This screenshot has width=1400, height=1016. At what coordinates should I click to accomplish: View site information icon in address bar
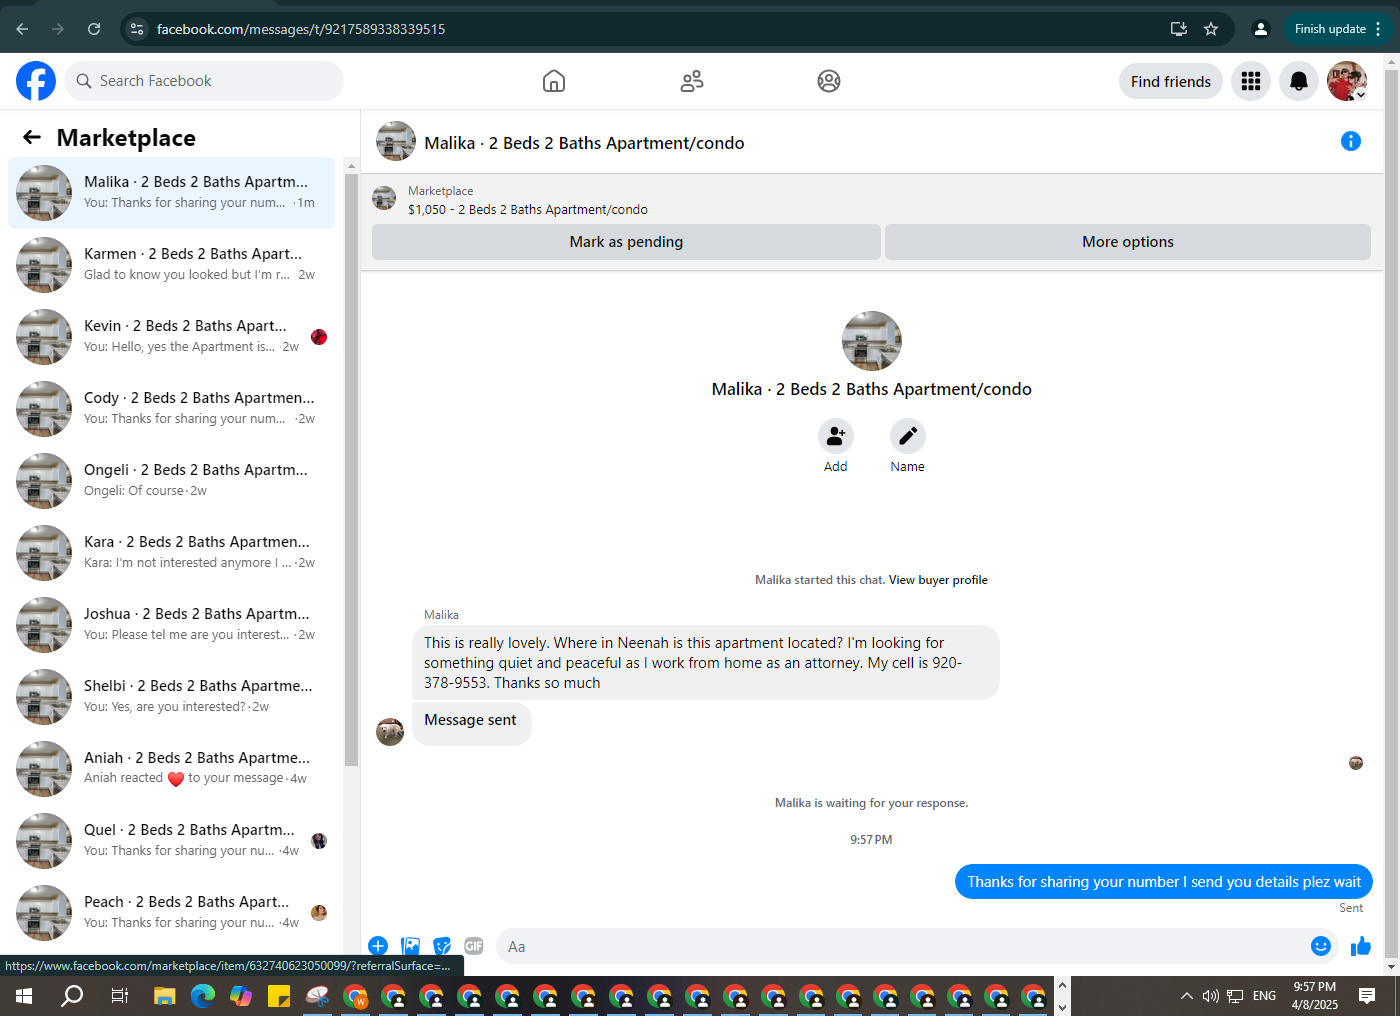pos(138,29)
